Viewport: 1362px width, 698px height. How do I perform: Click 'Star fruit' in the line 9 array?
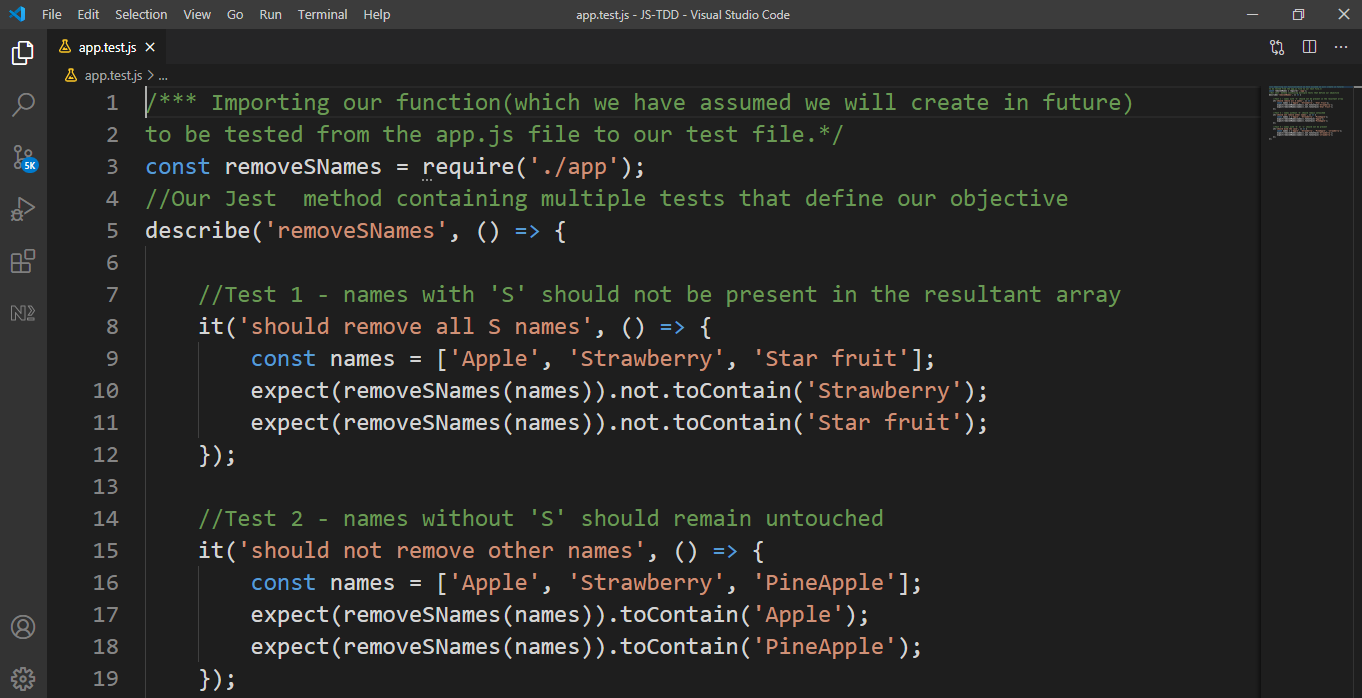click(832, 359)
